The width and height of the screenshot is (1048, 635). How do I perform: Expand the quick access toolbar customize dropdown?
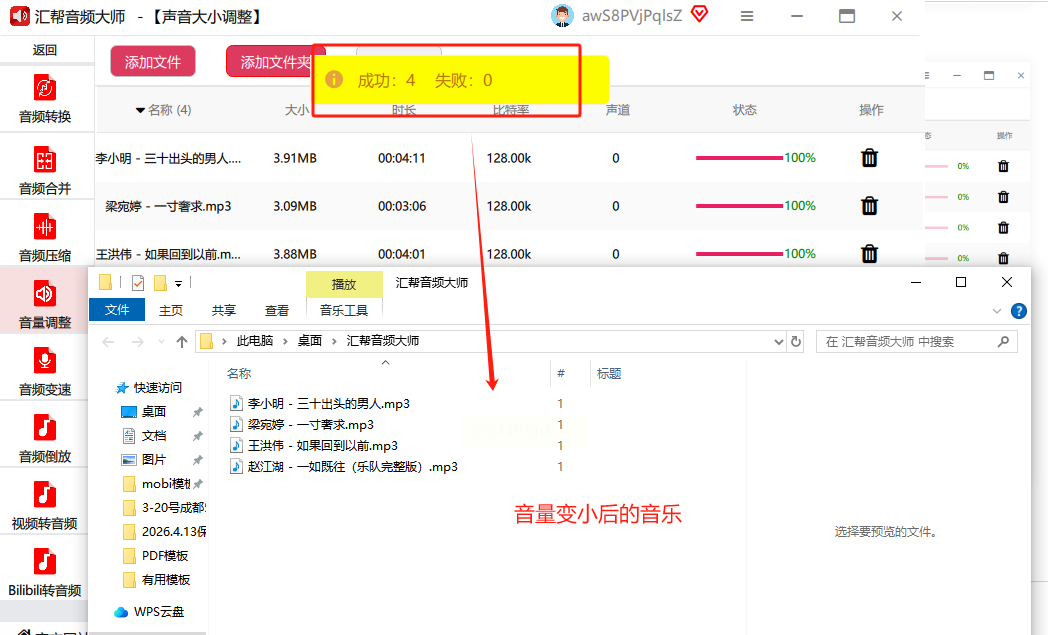(x=178, y=283)
